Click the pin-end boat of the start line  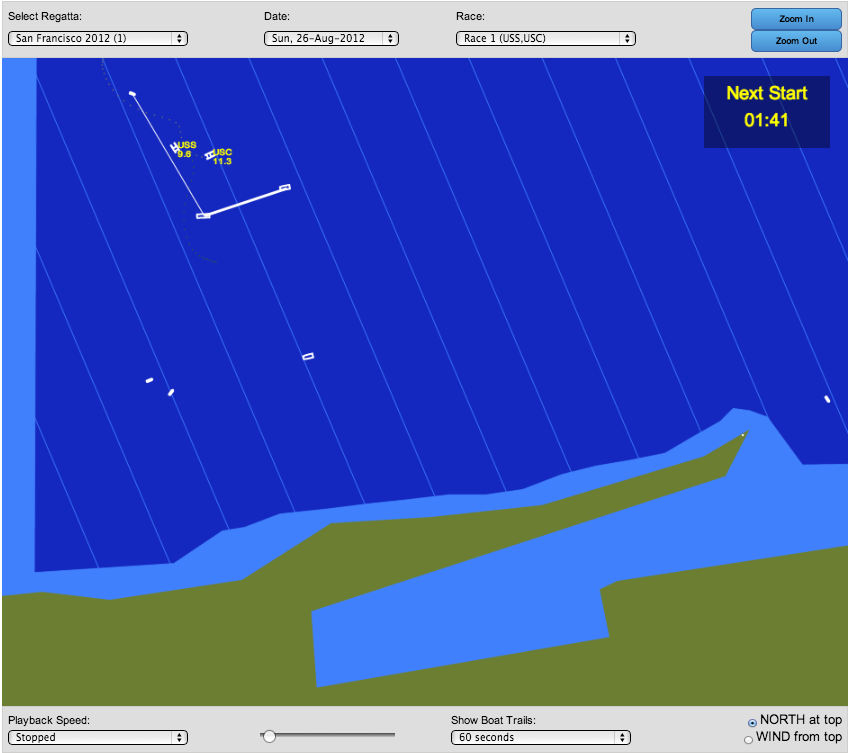[x=201, y=214]
